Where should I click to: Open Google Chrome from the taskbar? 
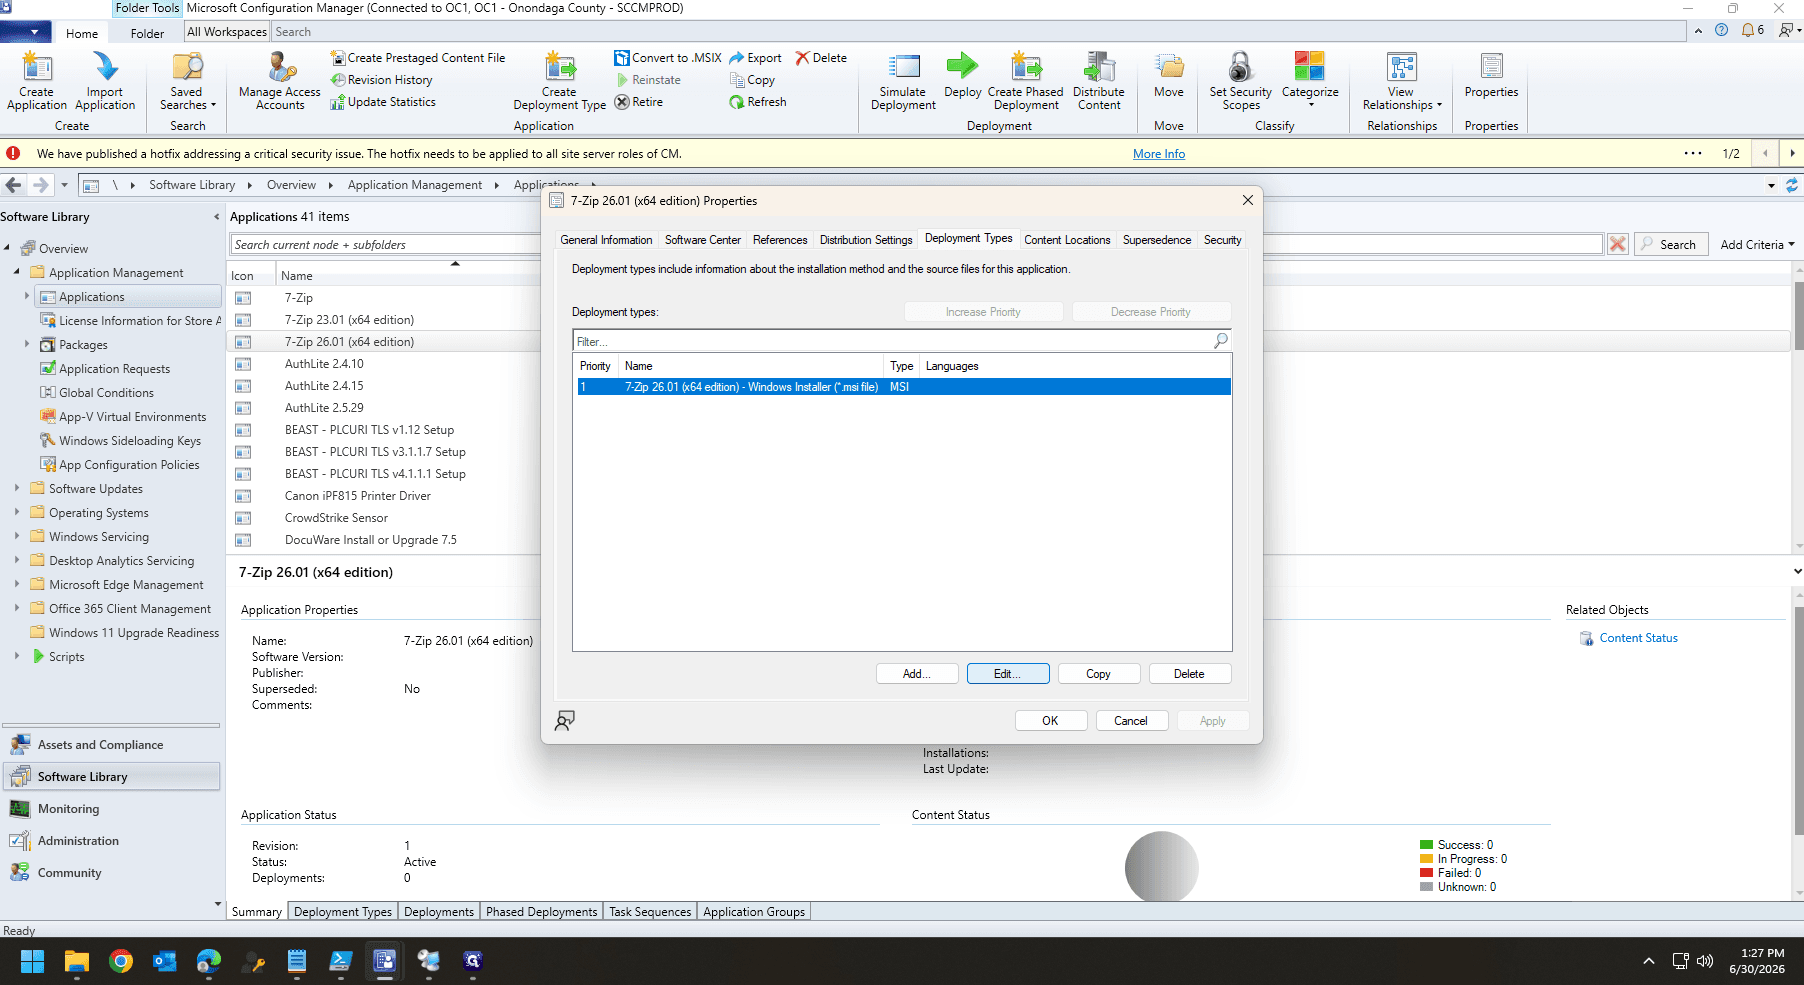tap(121, 962)
